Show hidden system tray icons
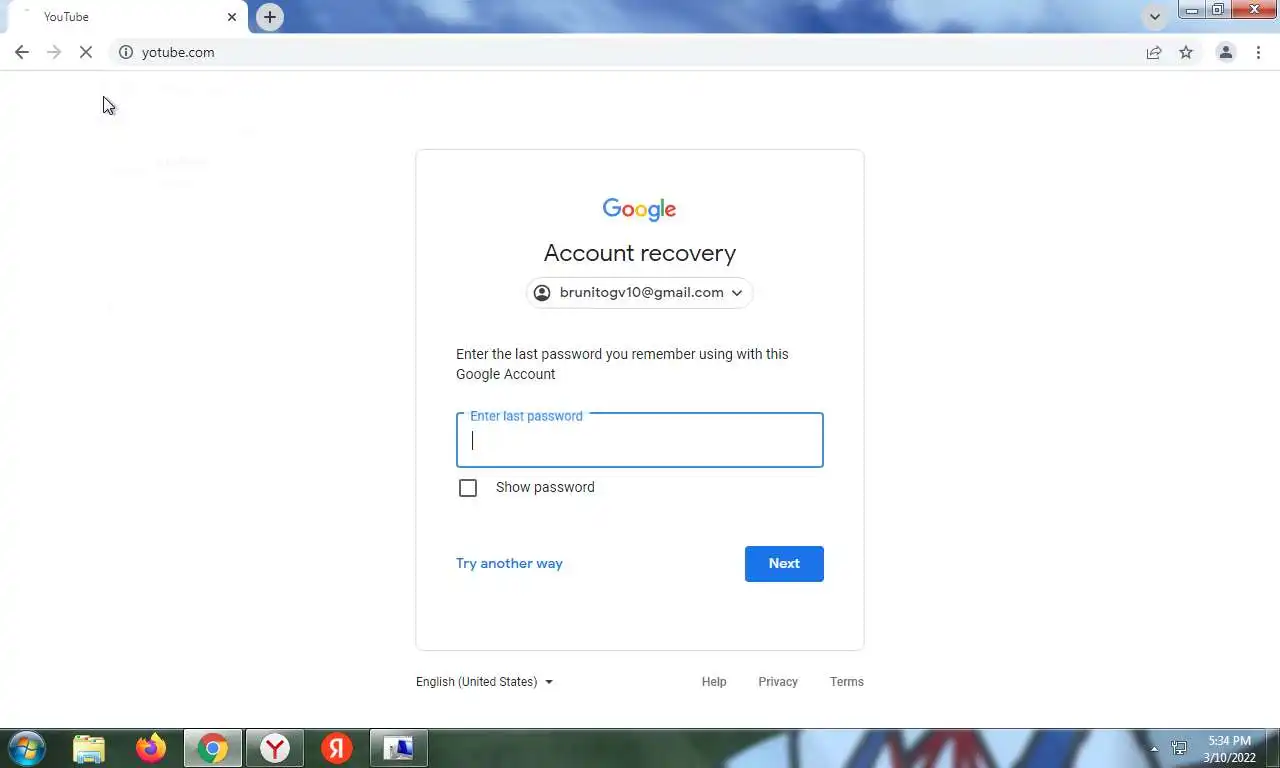This screenshot has height=768, width=1280. [1154, 748]
